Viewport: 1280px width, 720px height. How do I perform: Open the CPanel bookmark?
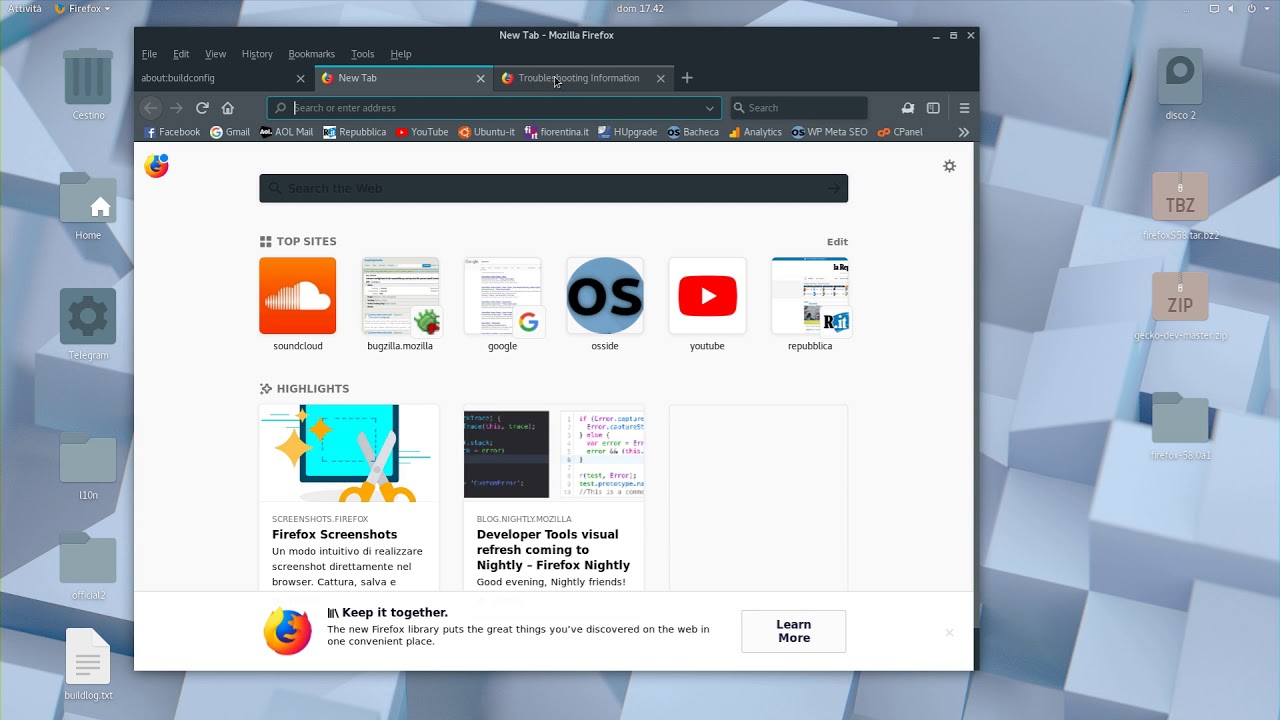pyautogui.click(x=900, y=132)
